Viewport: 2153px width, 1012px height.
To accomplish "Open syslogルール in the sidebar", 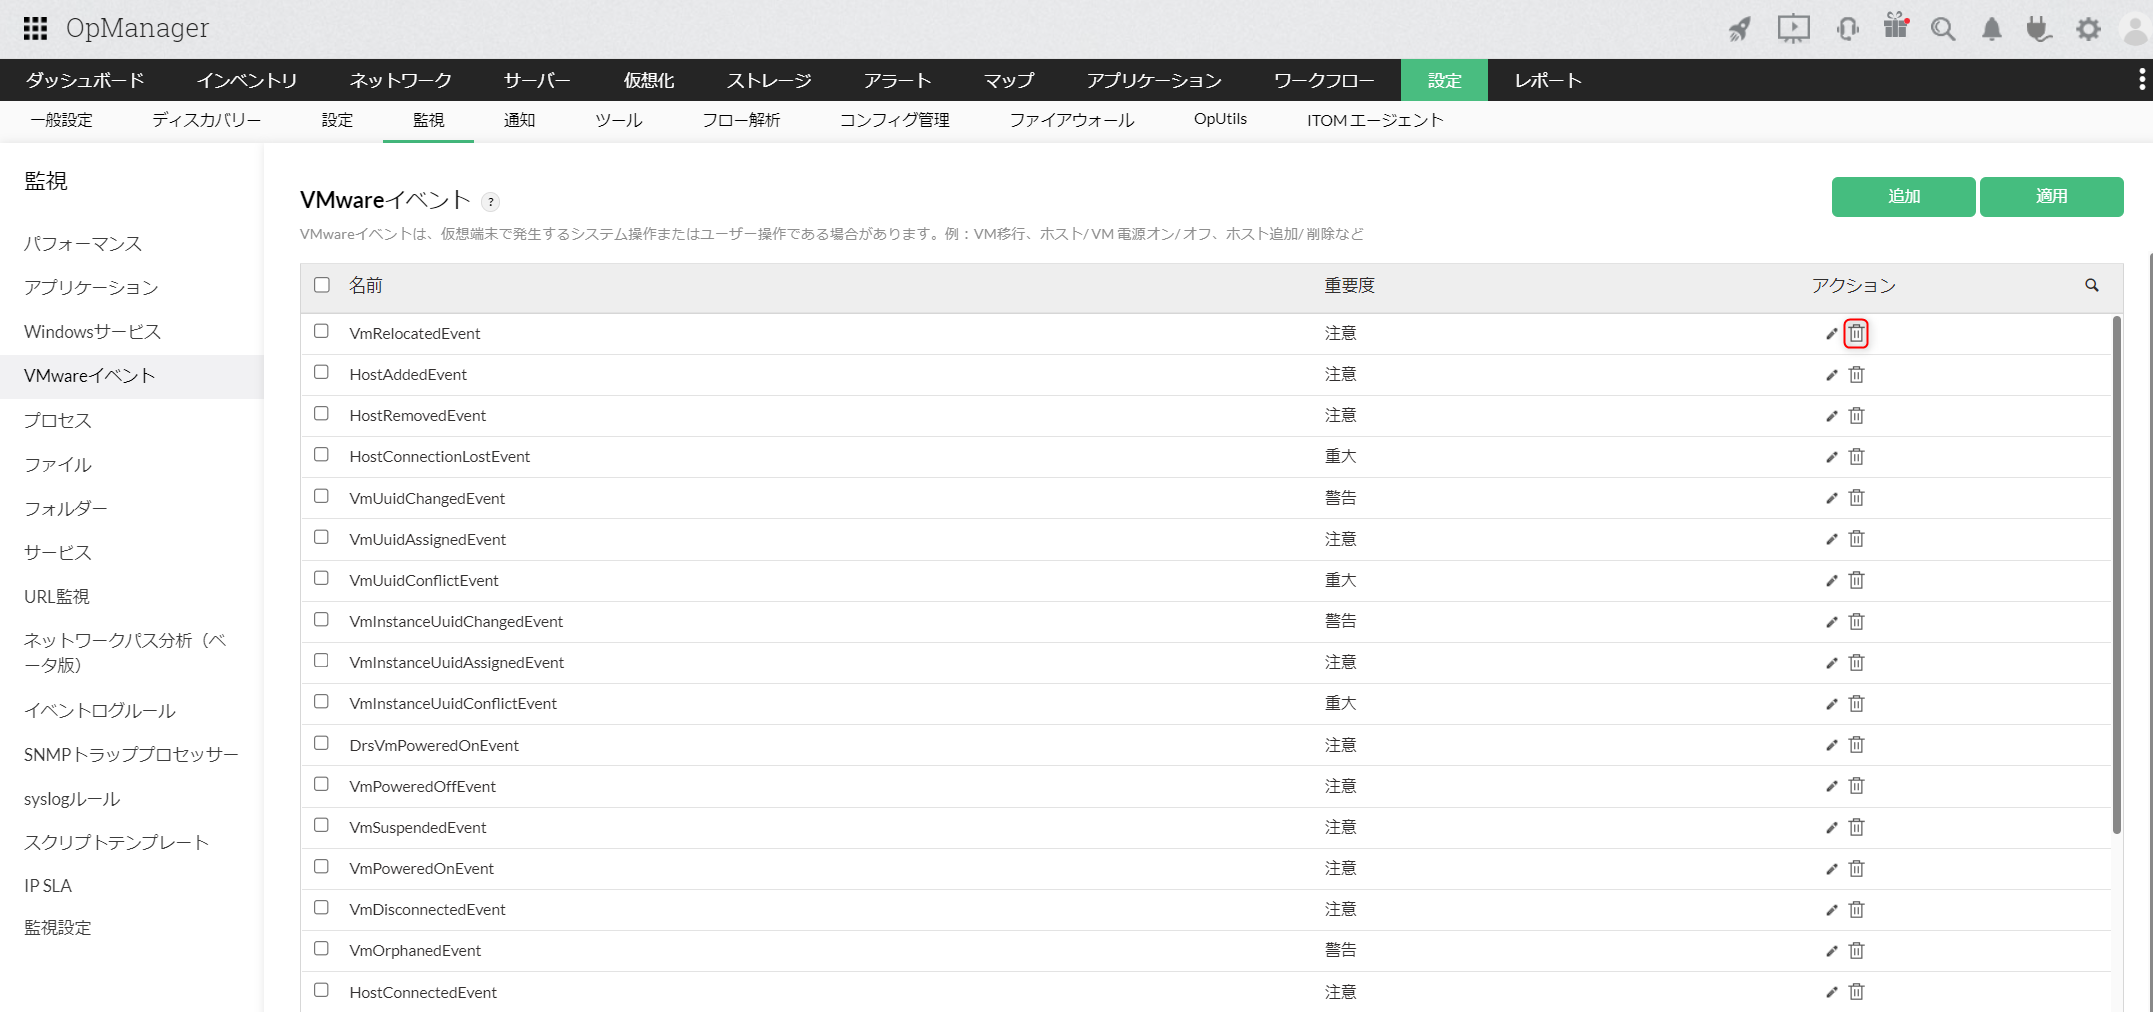I will (x=72, y=799).
